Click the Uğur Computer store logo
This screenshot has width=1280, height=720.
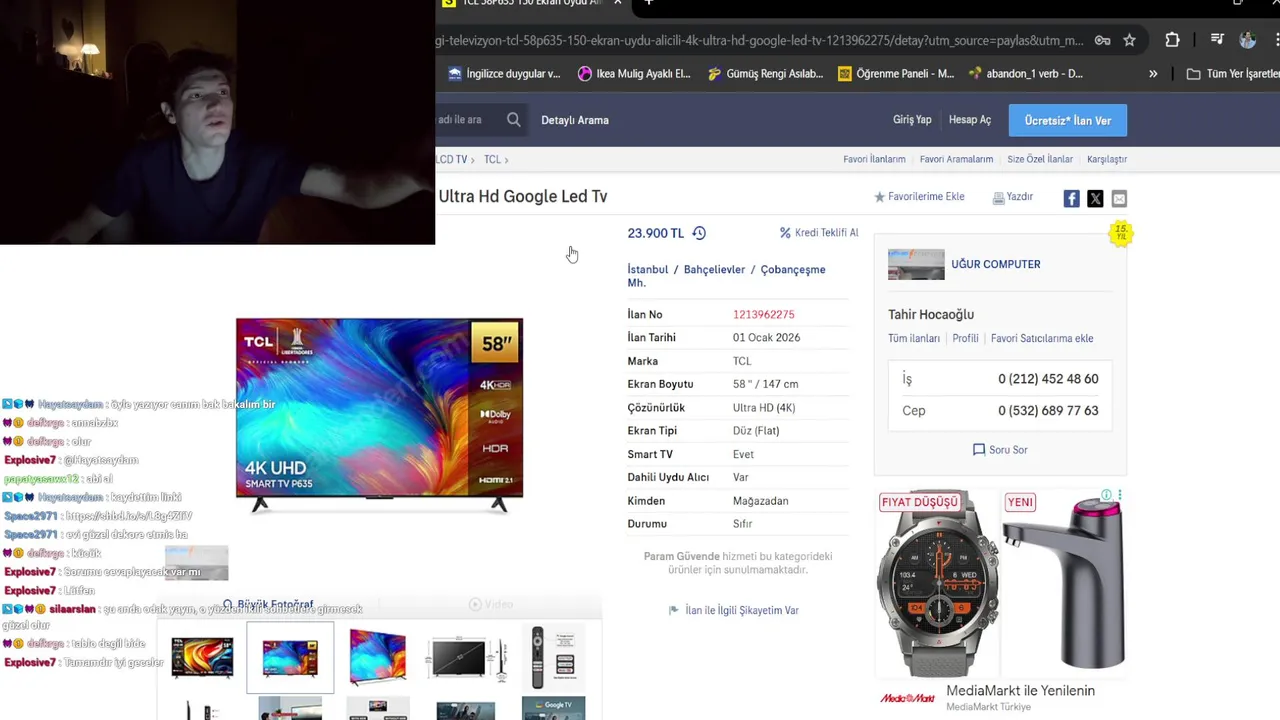pos(916,264)
